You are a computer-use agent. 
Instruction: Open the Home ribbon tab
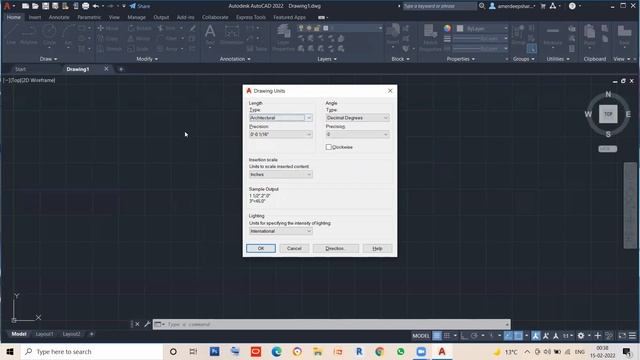(x=13, y=17)
